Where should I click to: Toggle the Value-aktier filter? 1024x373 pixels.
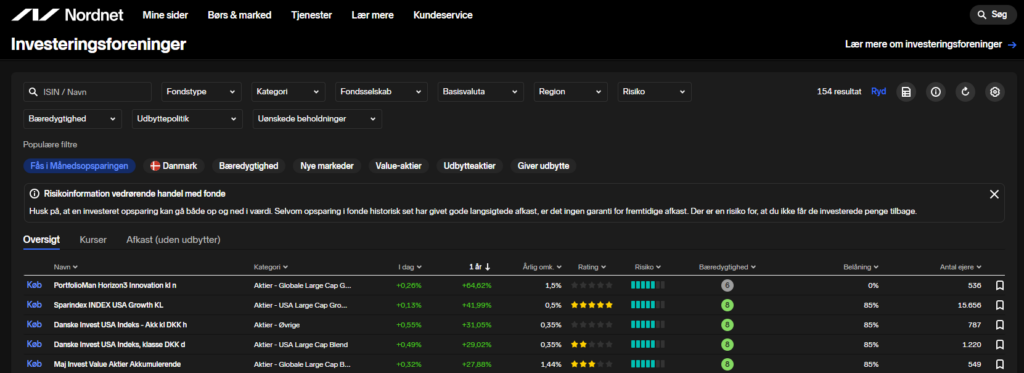click(398, 166)
